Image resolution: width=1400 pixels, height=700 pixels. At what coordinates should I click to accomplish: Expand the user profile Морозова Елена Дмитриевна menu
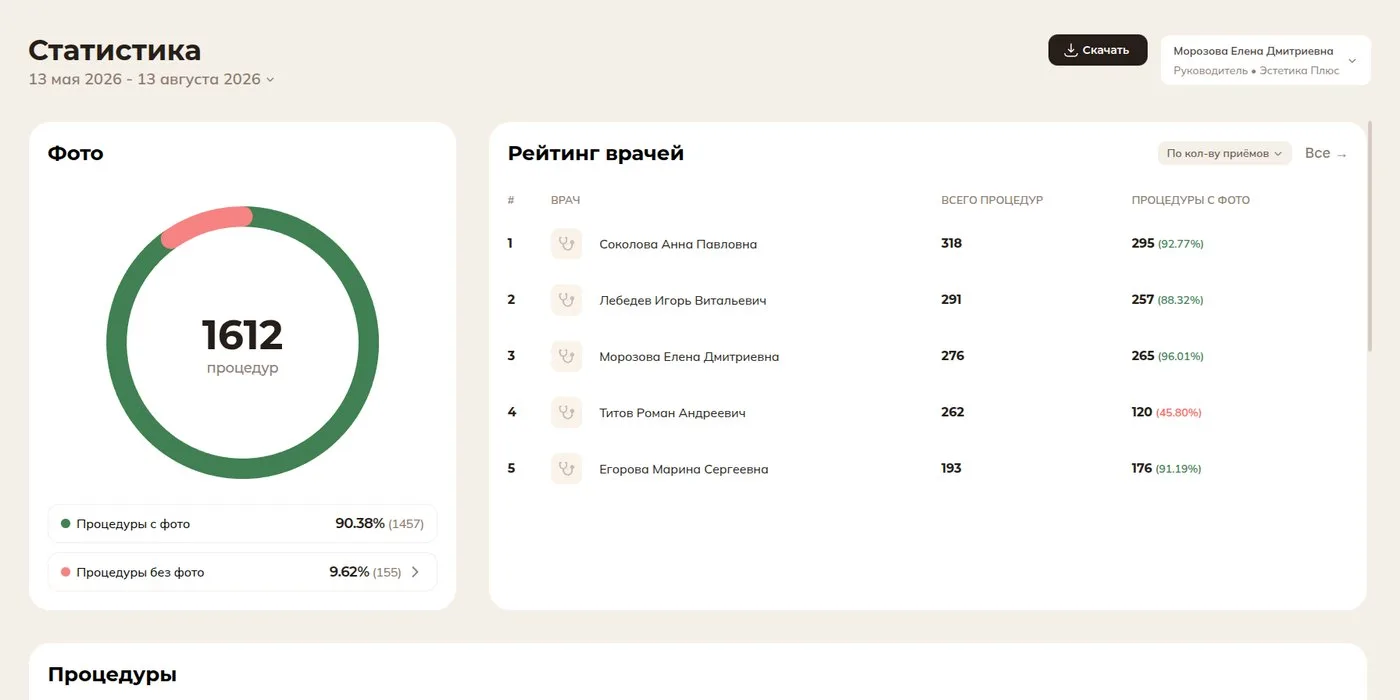(1265, 60)
